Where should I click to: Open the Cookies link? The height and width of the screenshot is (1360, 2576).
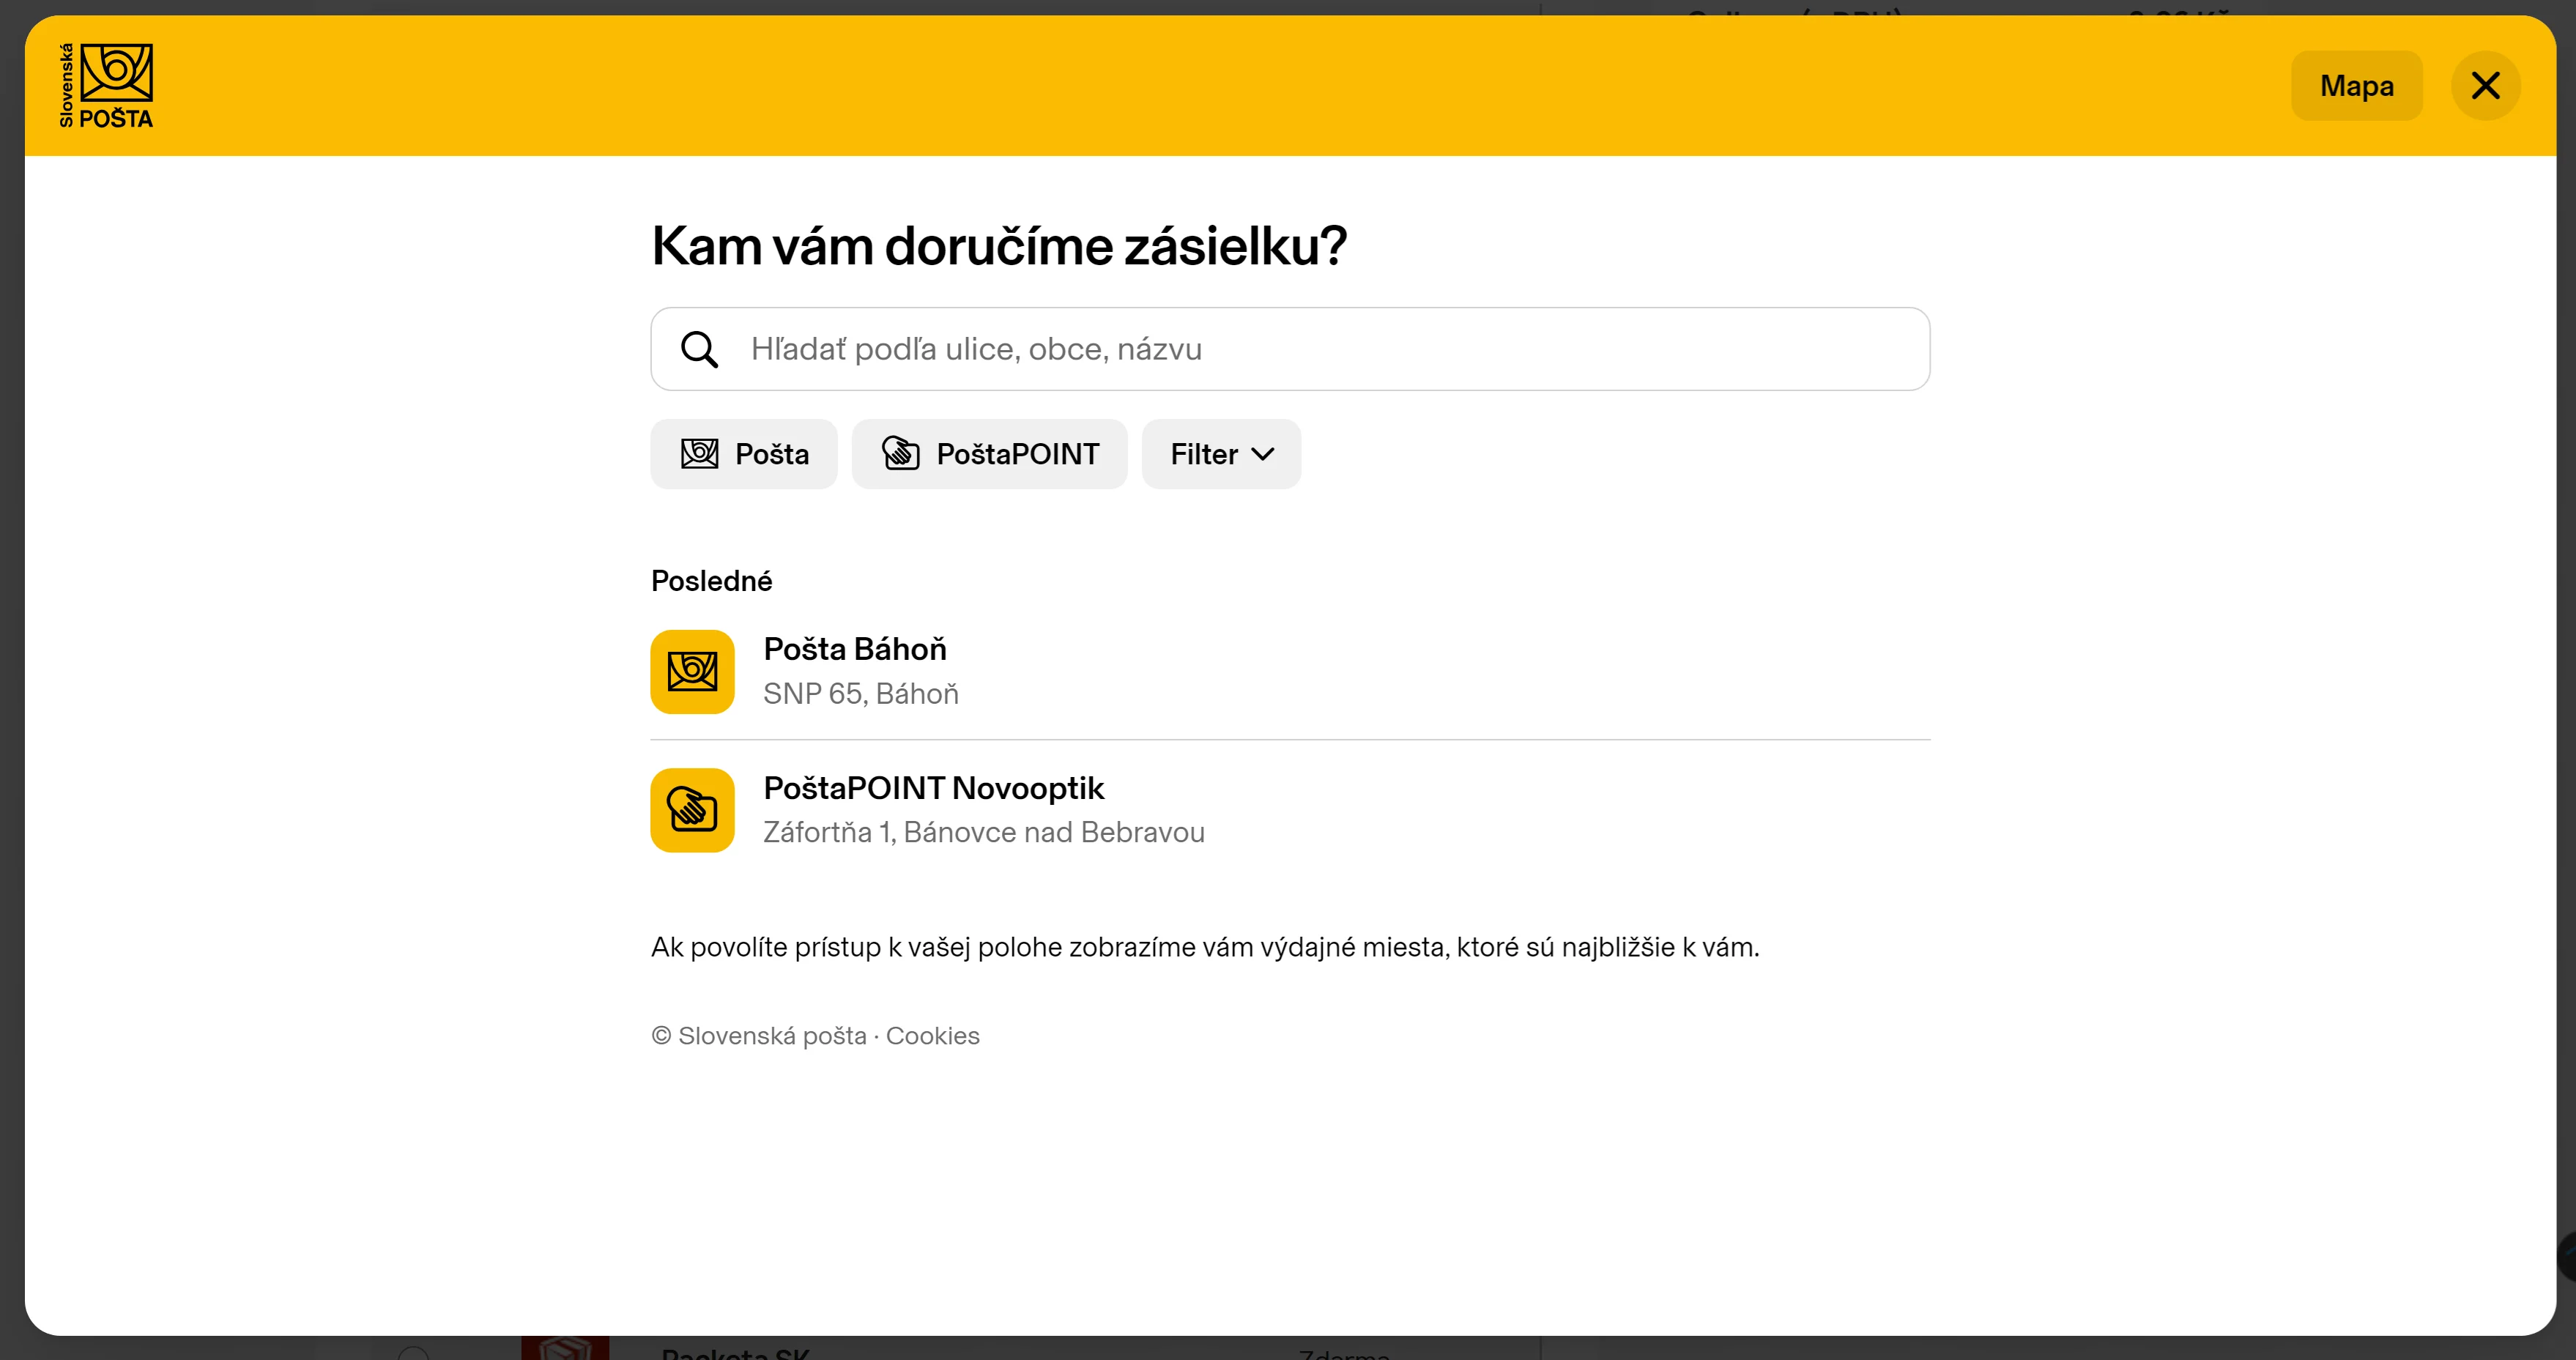tap(932, 1036)
